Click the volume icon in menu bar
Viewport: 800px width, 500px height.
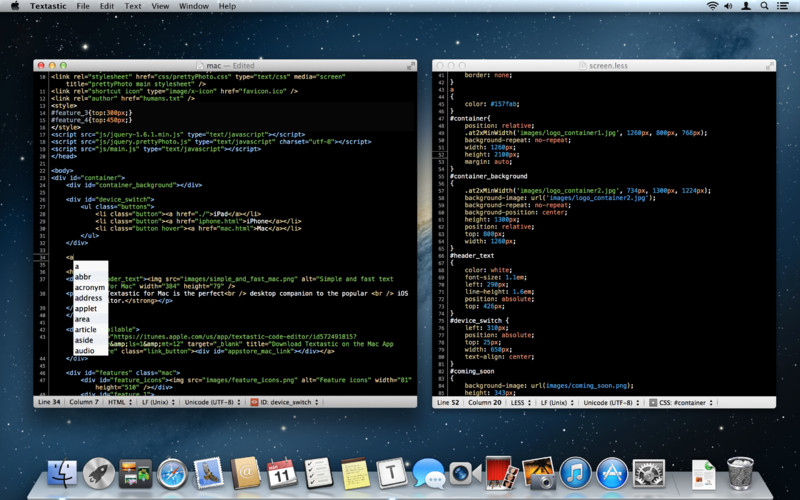coord(728,6)
